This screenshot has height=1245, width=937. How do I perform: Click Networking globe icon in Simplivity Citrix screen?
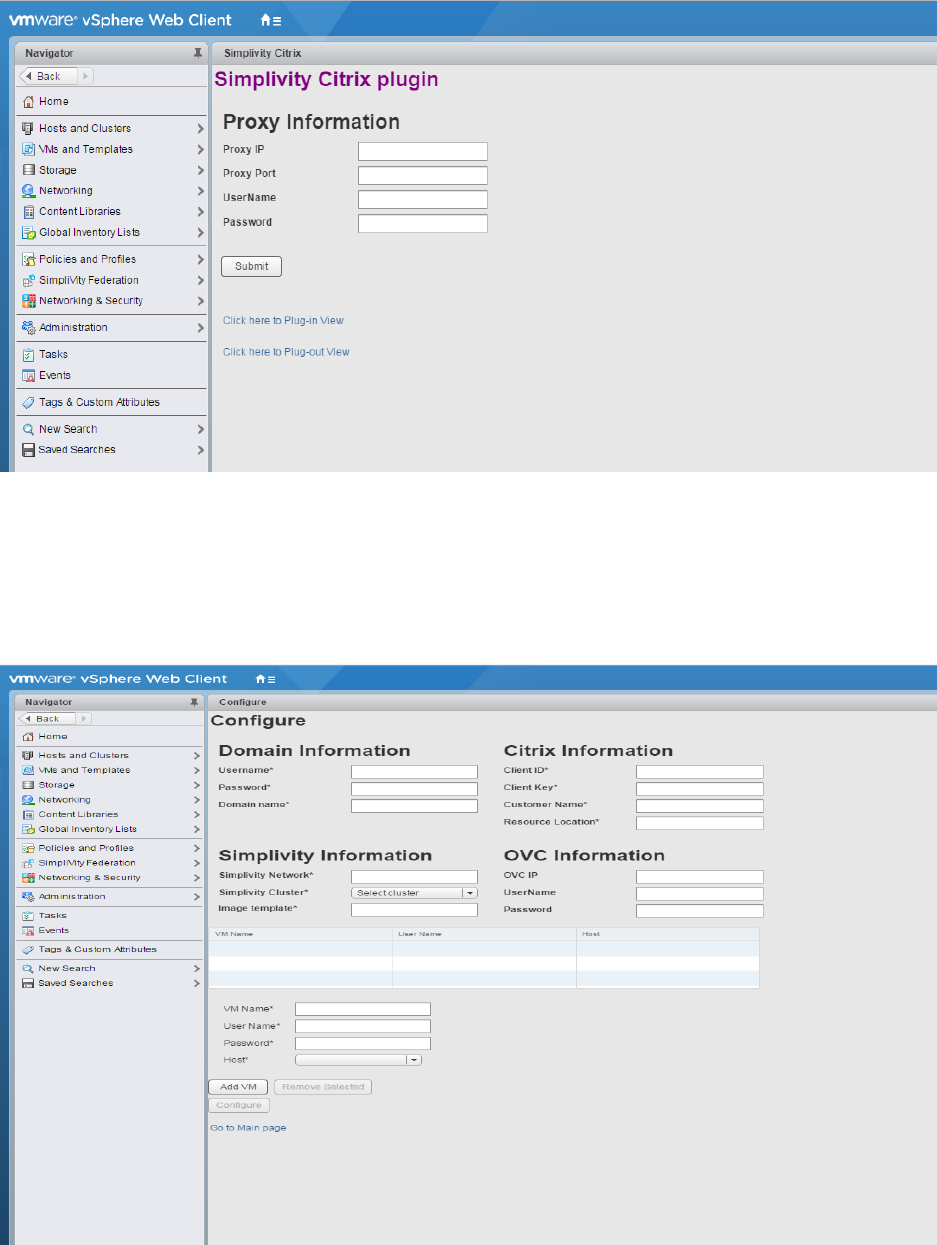click(x=29, y=190)
